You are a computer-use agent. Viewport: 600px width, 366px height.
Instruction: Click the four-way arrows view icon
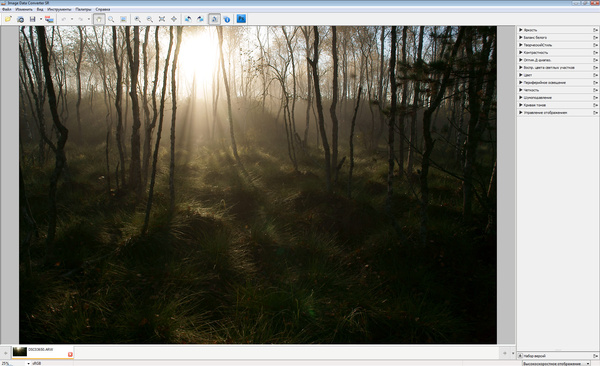(x=174, y=19)
